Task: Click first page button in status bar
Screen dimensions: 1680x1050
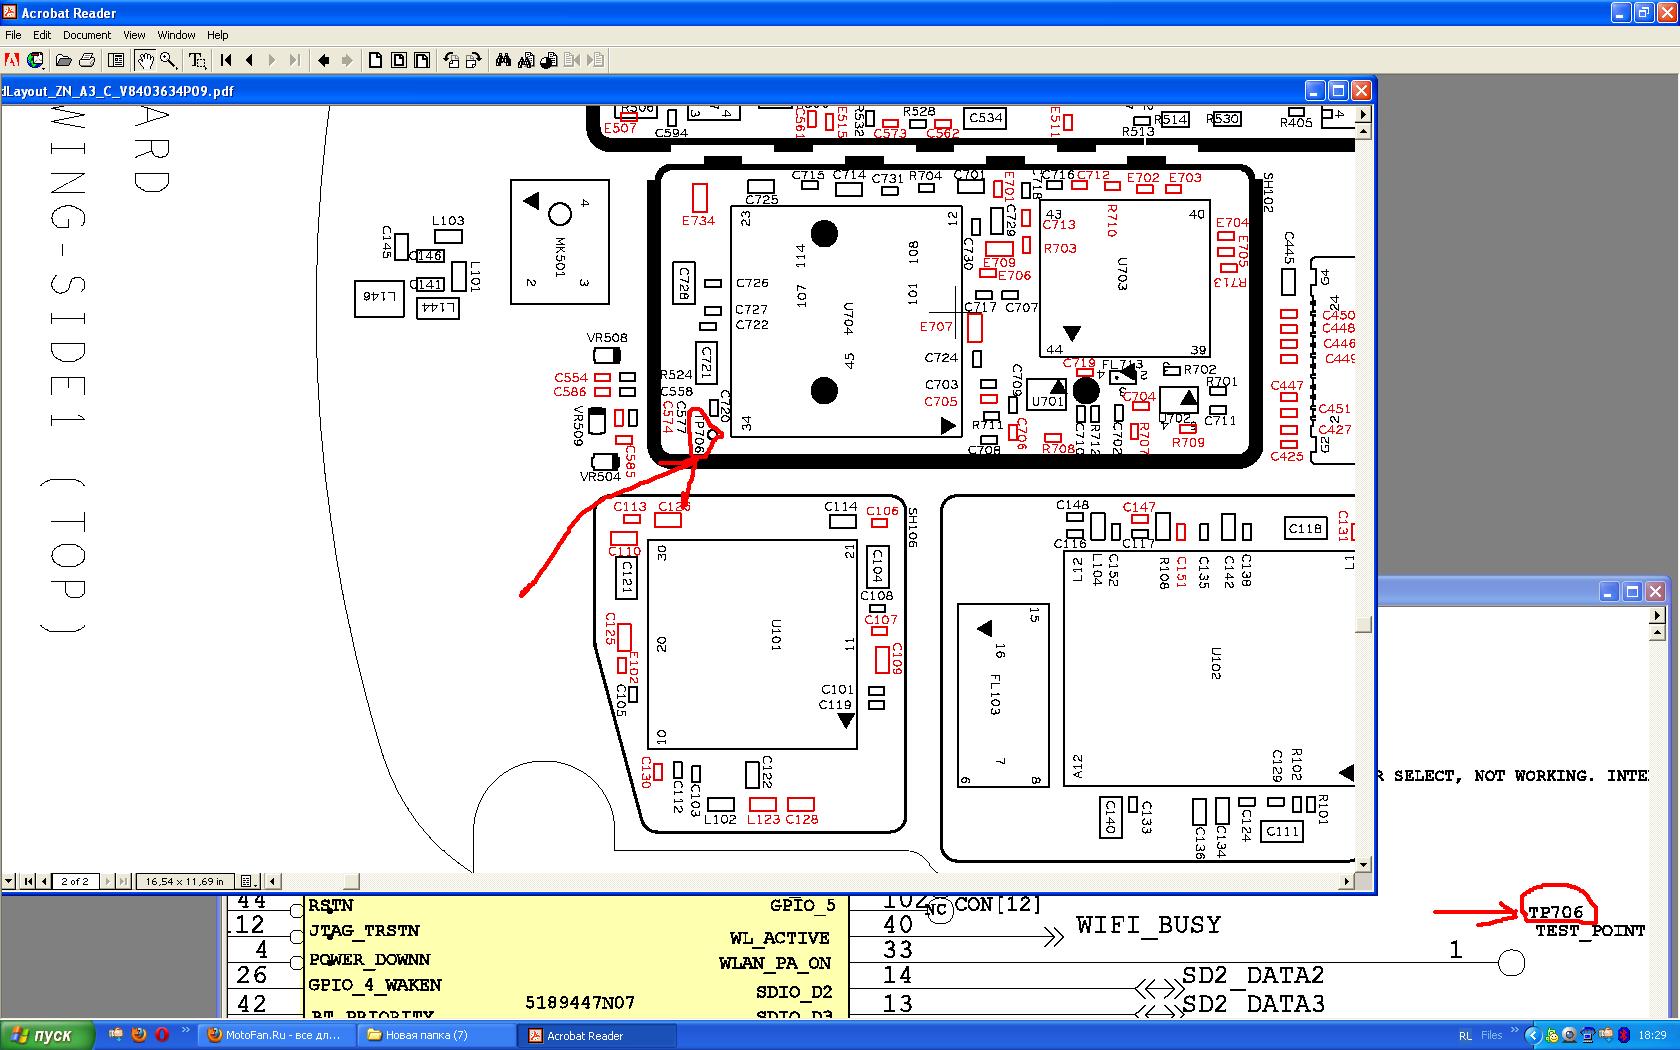Action: pos(28,881)
